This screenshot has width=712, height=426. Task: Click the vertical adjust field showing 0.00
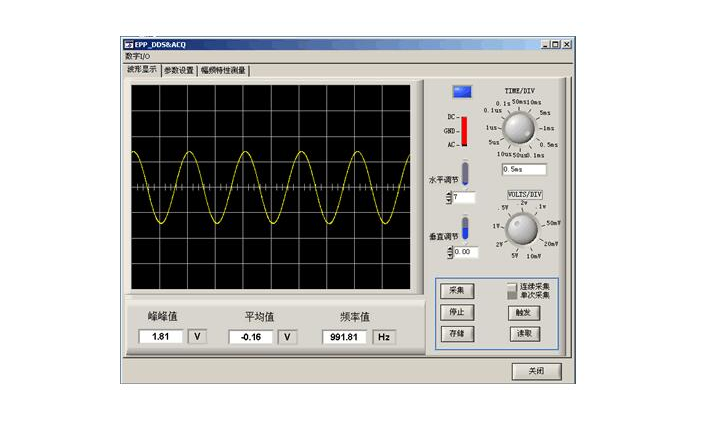point(465,252)
